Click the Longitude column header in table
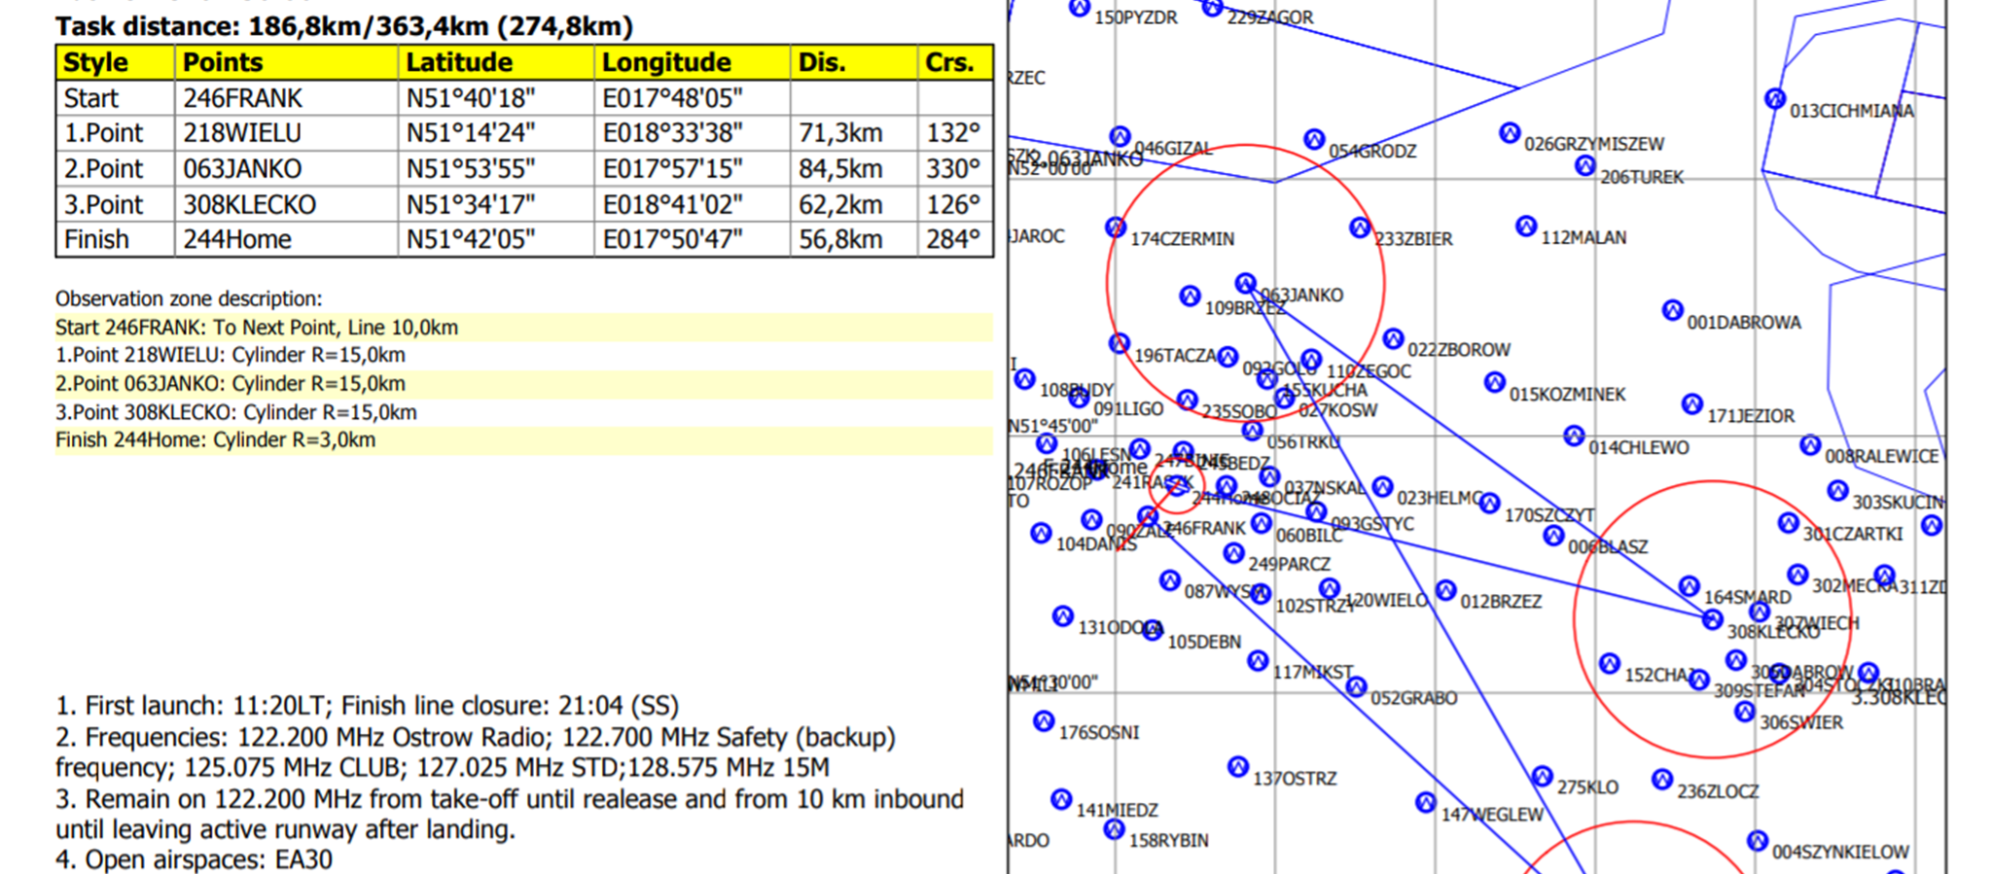 (666, 62)
